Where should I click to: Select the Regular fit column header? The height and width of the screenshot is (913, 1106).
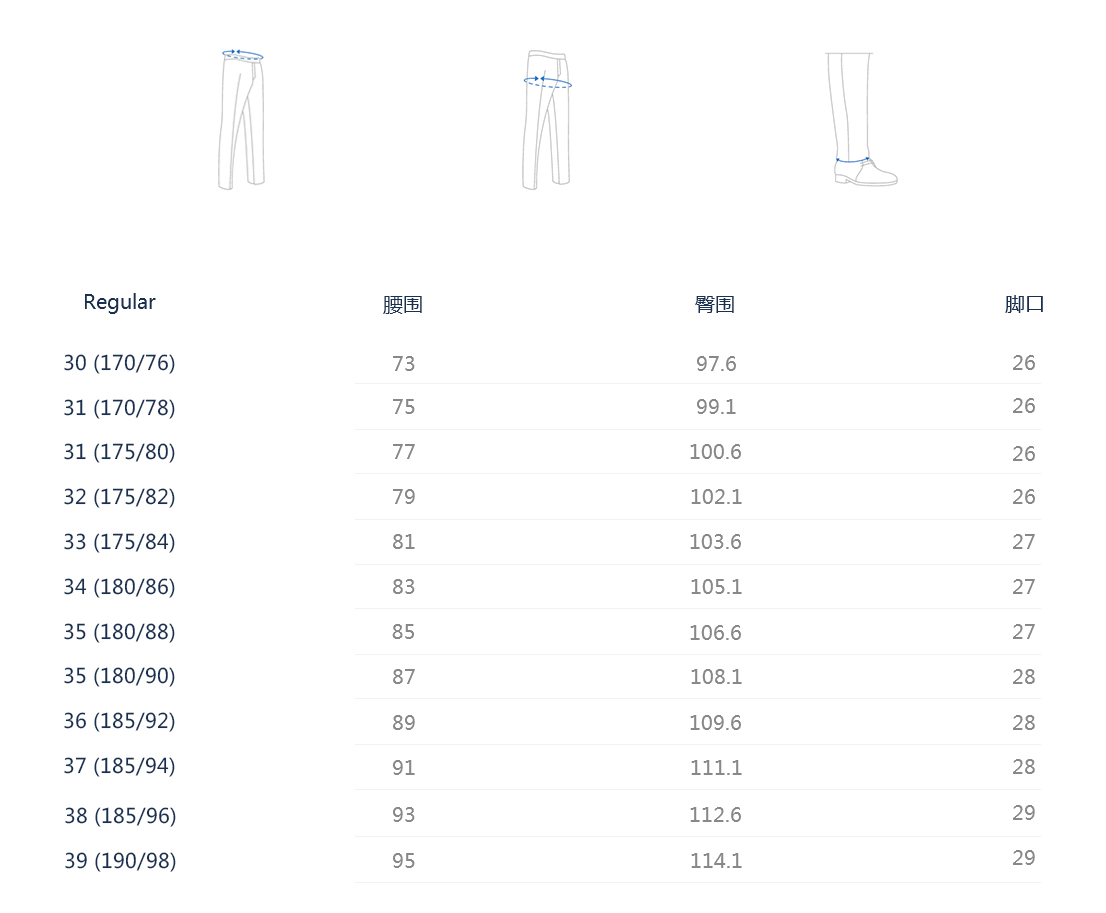click(x=119, y=302)
